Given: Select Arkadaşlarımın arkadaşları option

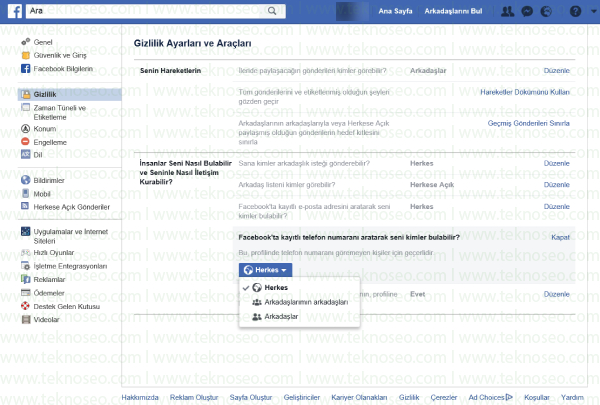Looking at the screenshot, I should [x=299, y=302].
